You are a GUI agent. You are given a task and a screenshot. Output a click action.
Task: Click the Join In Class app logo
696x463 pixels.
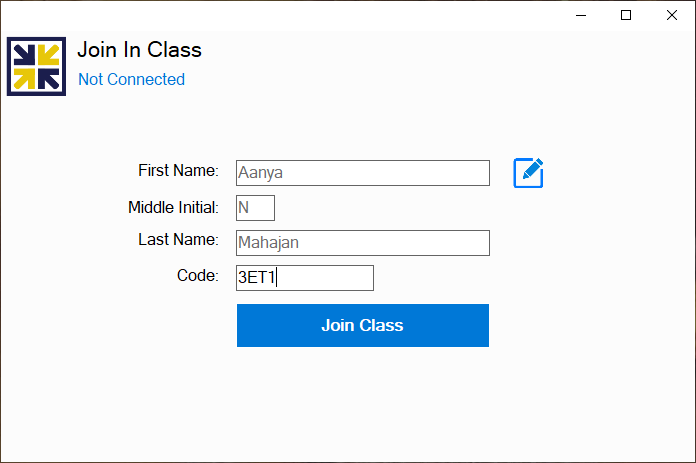(x=36, y=66)
